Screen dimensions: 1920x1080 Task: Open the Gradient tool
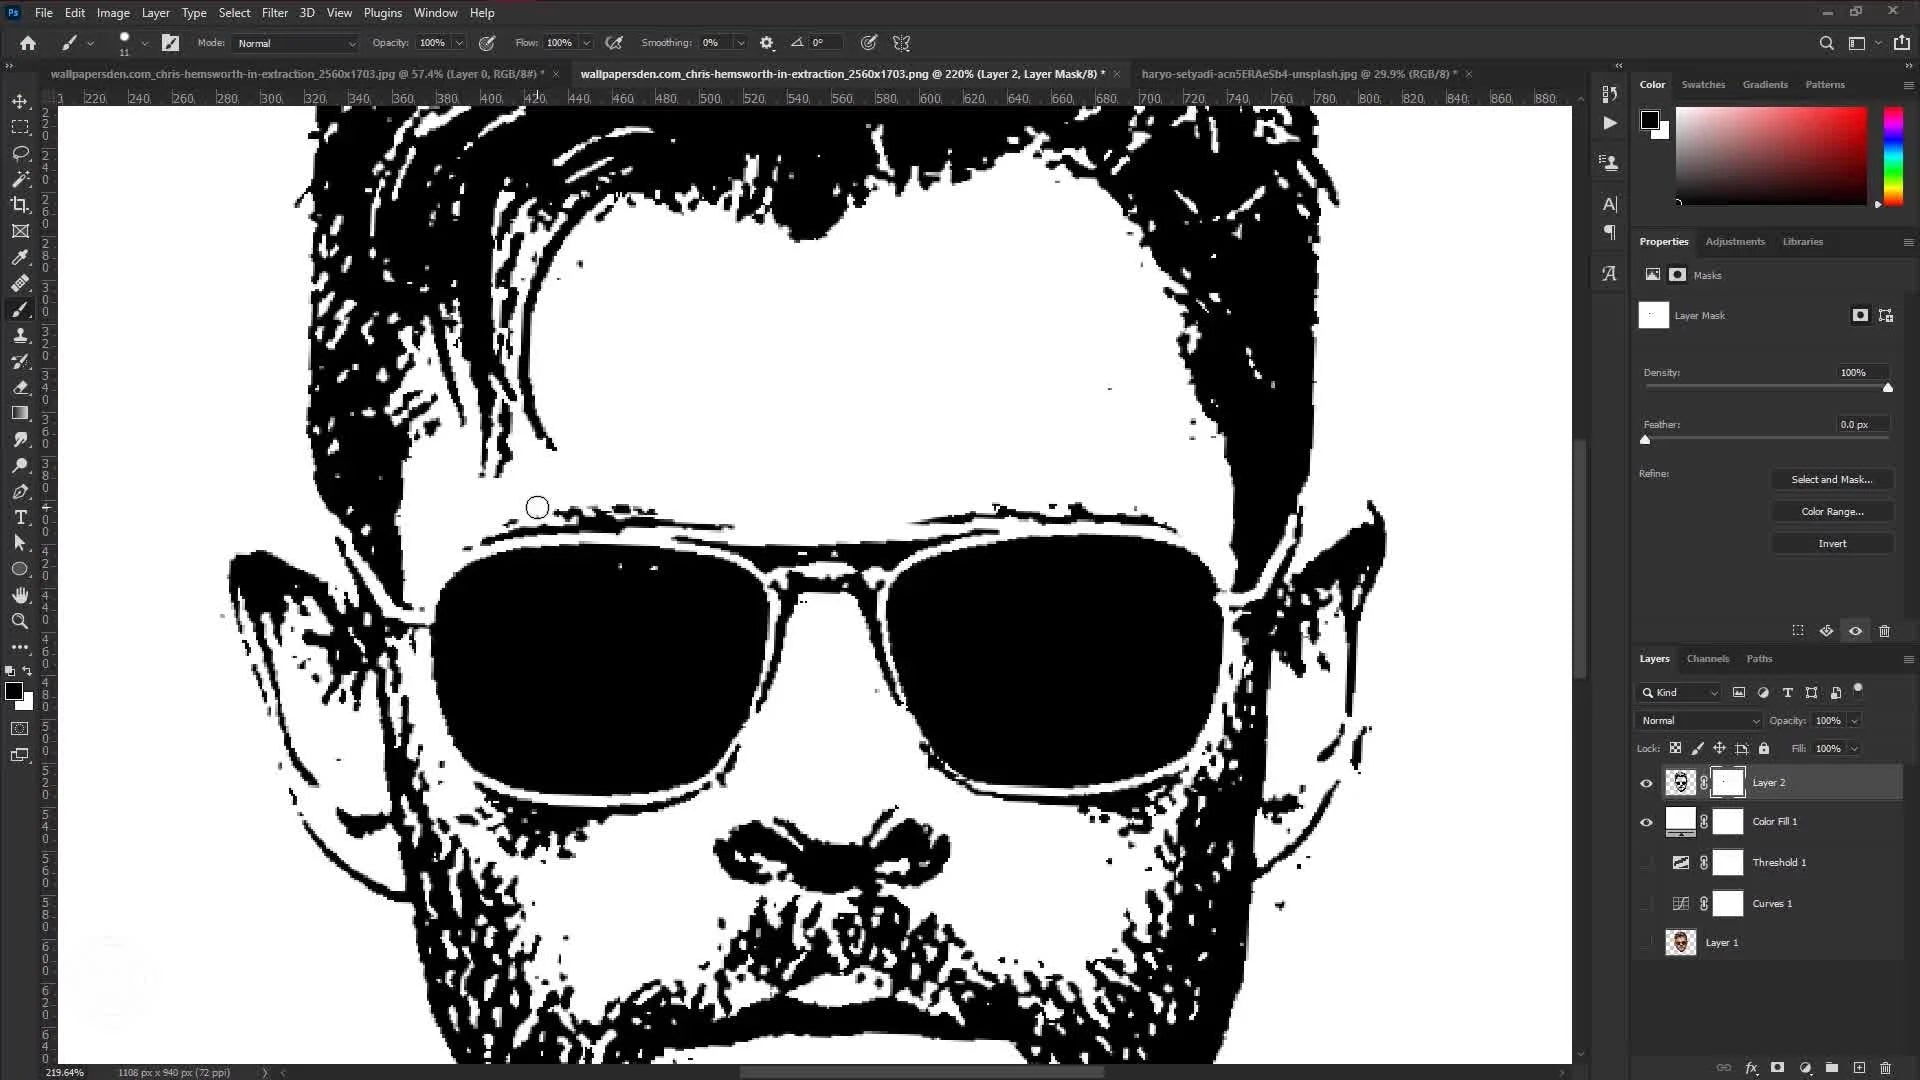point(20,413)
